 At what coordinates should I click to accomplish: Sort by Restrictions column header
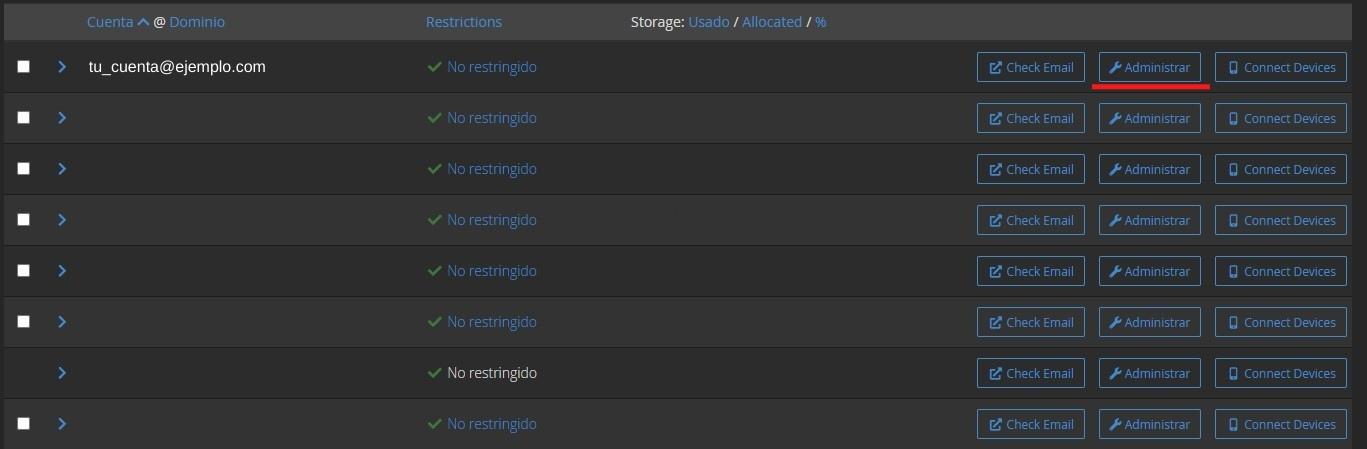(x=464, y=22)
